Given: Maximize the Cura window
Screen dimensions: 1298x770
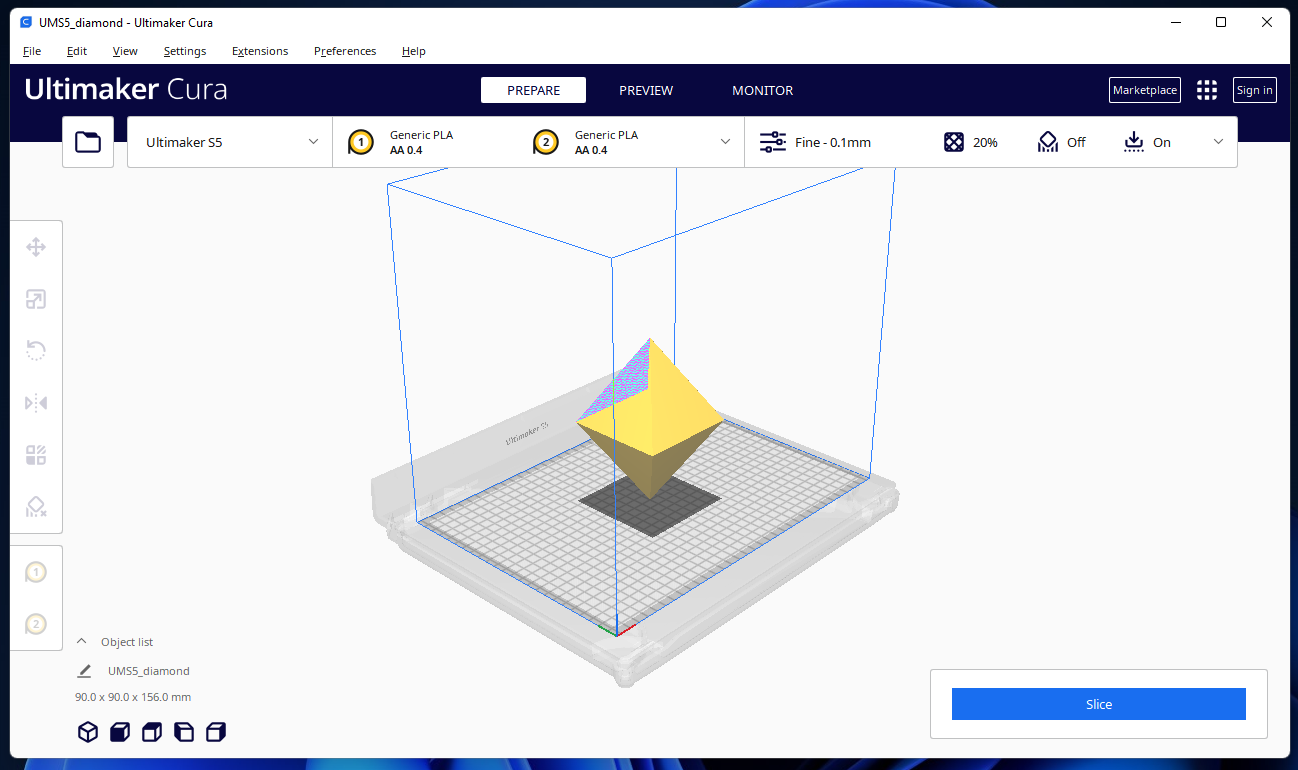Looking at the screenshot, I should point(1221,22).
